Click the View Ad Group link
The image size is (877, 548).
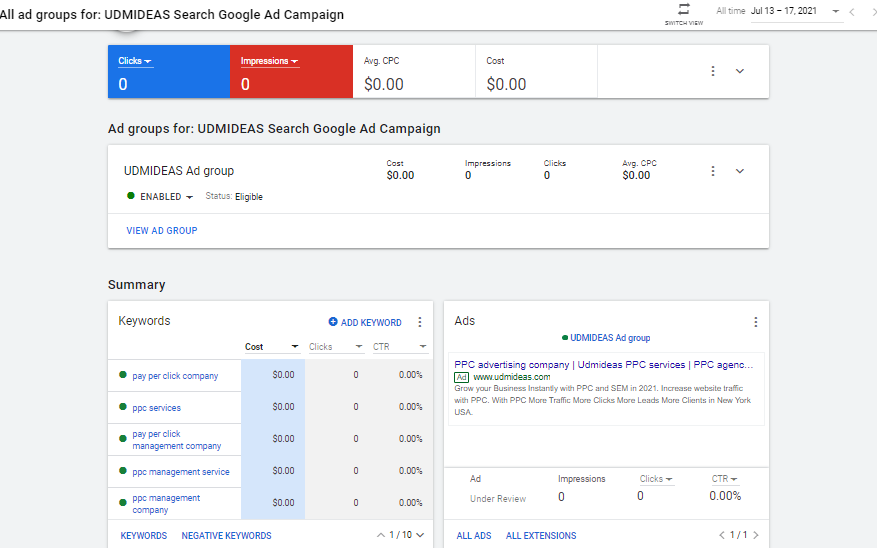click(162, 231)
